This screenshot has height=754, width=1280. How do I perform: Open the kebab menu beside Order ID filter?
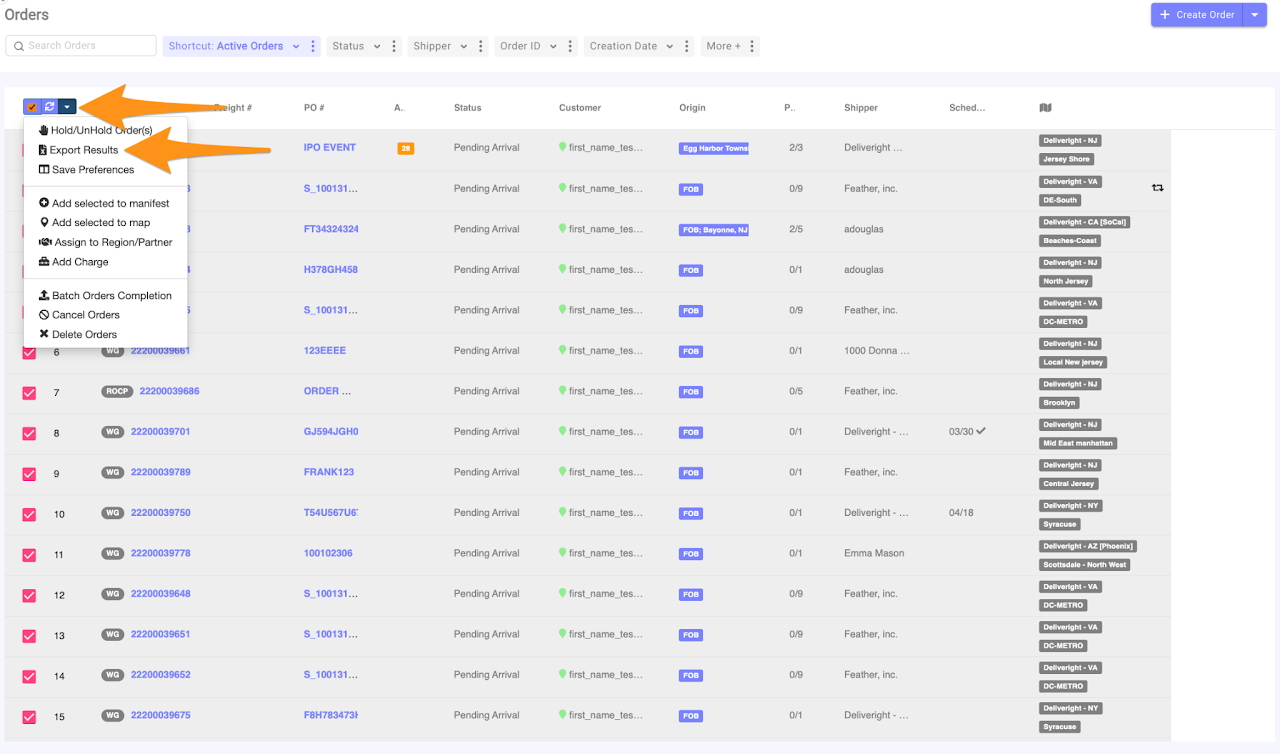(571, 46)
